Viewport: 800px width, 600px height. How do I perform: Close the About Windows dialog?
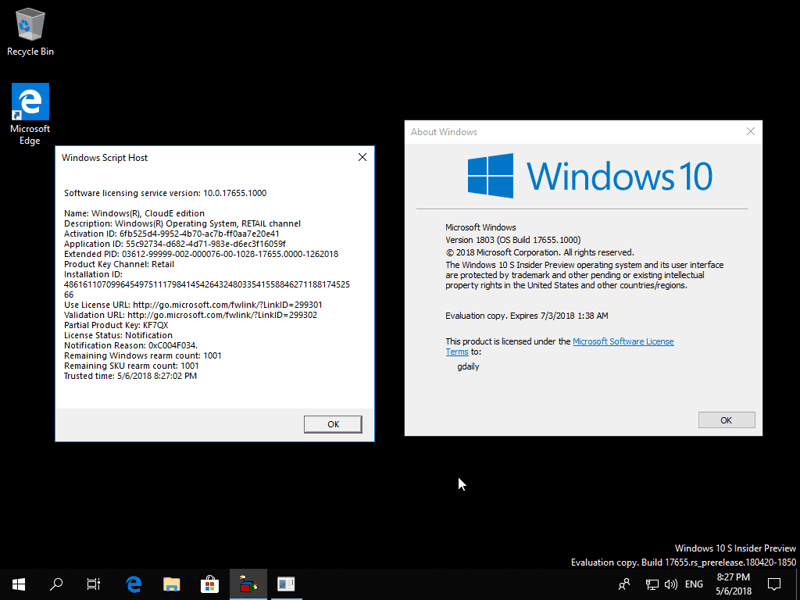[751, 132]
